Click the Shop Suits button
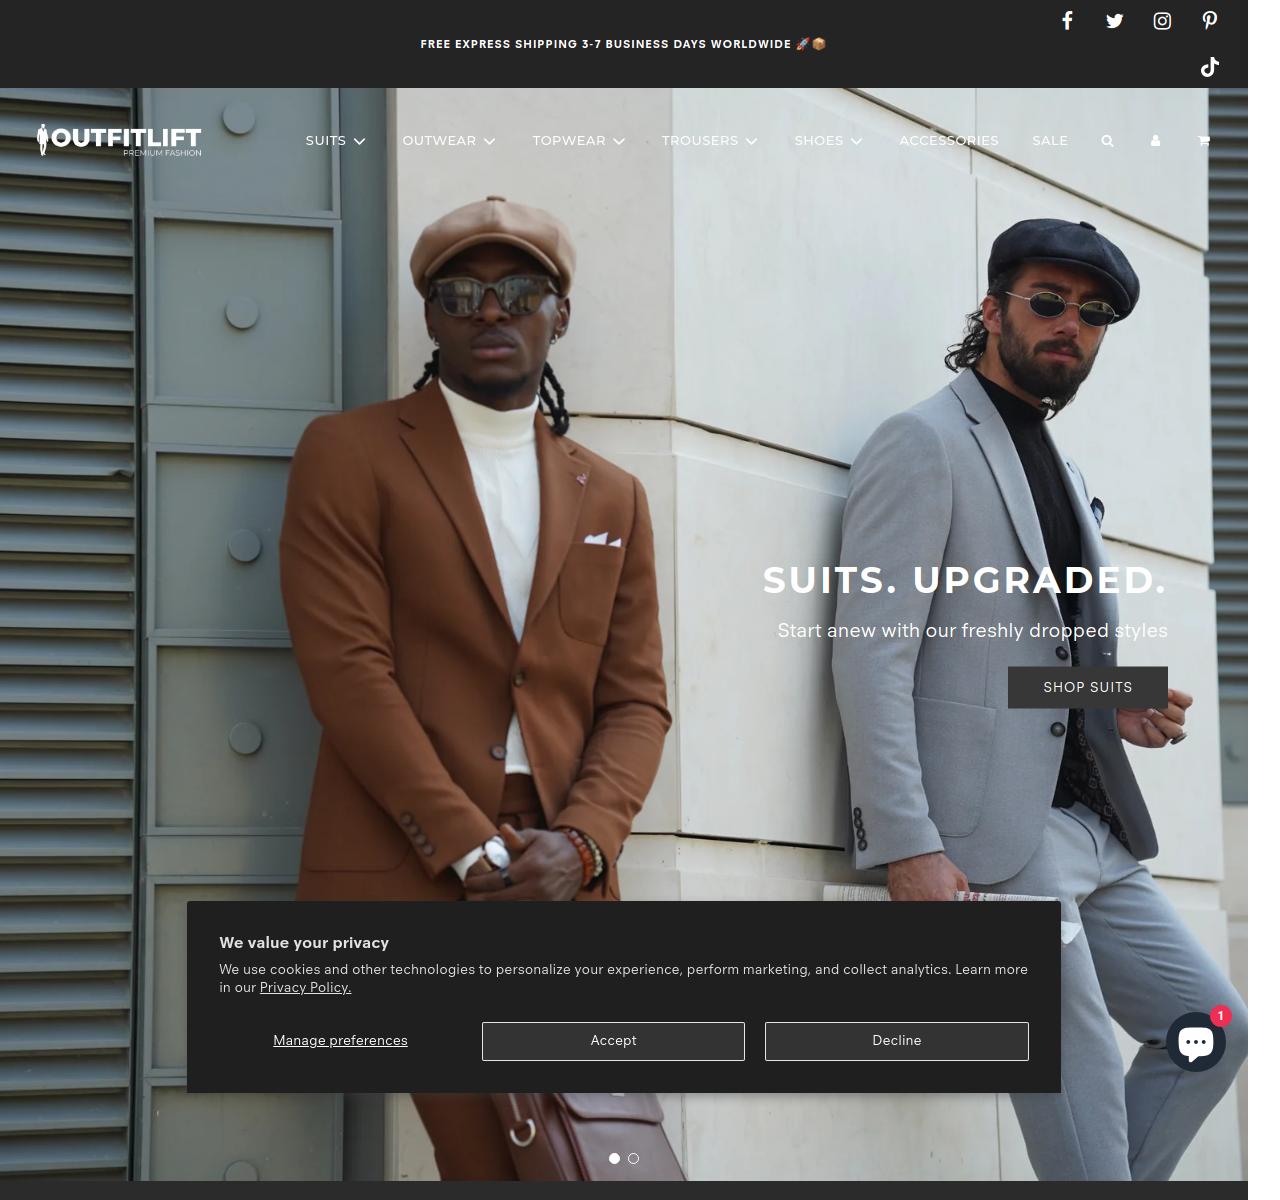This screenshot has width=1280, height=1200. tap(1087, 687)
